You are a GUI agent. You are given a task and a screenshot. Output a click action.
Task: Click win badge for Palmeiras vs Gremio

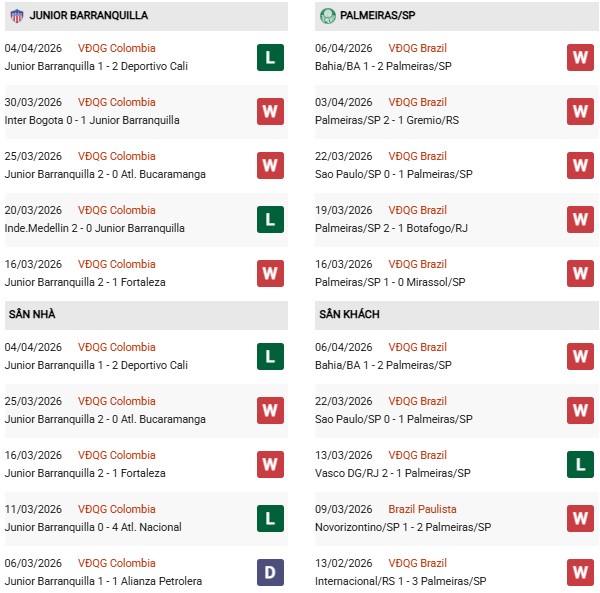pyautogui.click(x=580, y=111)
